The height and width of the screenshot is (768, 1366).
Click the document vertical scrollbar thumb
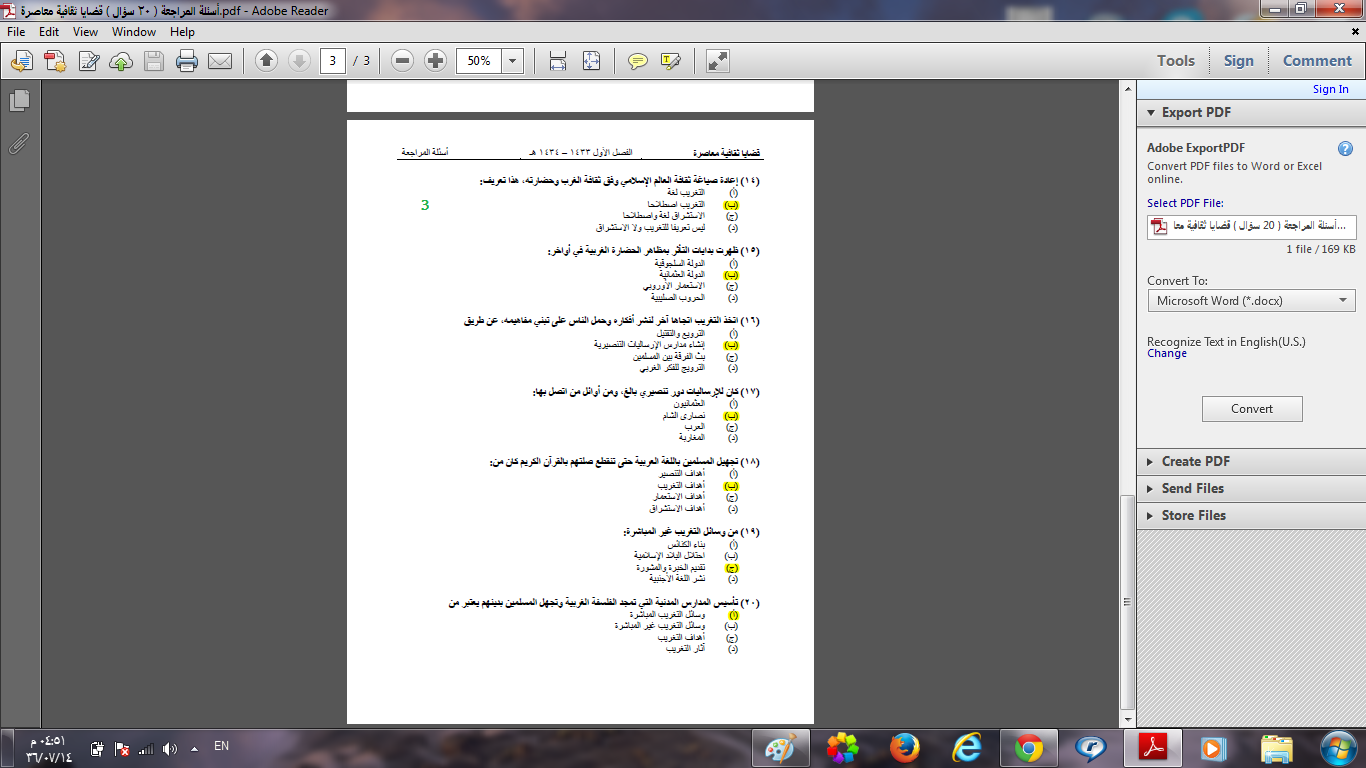point(1128,603)
